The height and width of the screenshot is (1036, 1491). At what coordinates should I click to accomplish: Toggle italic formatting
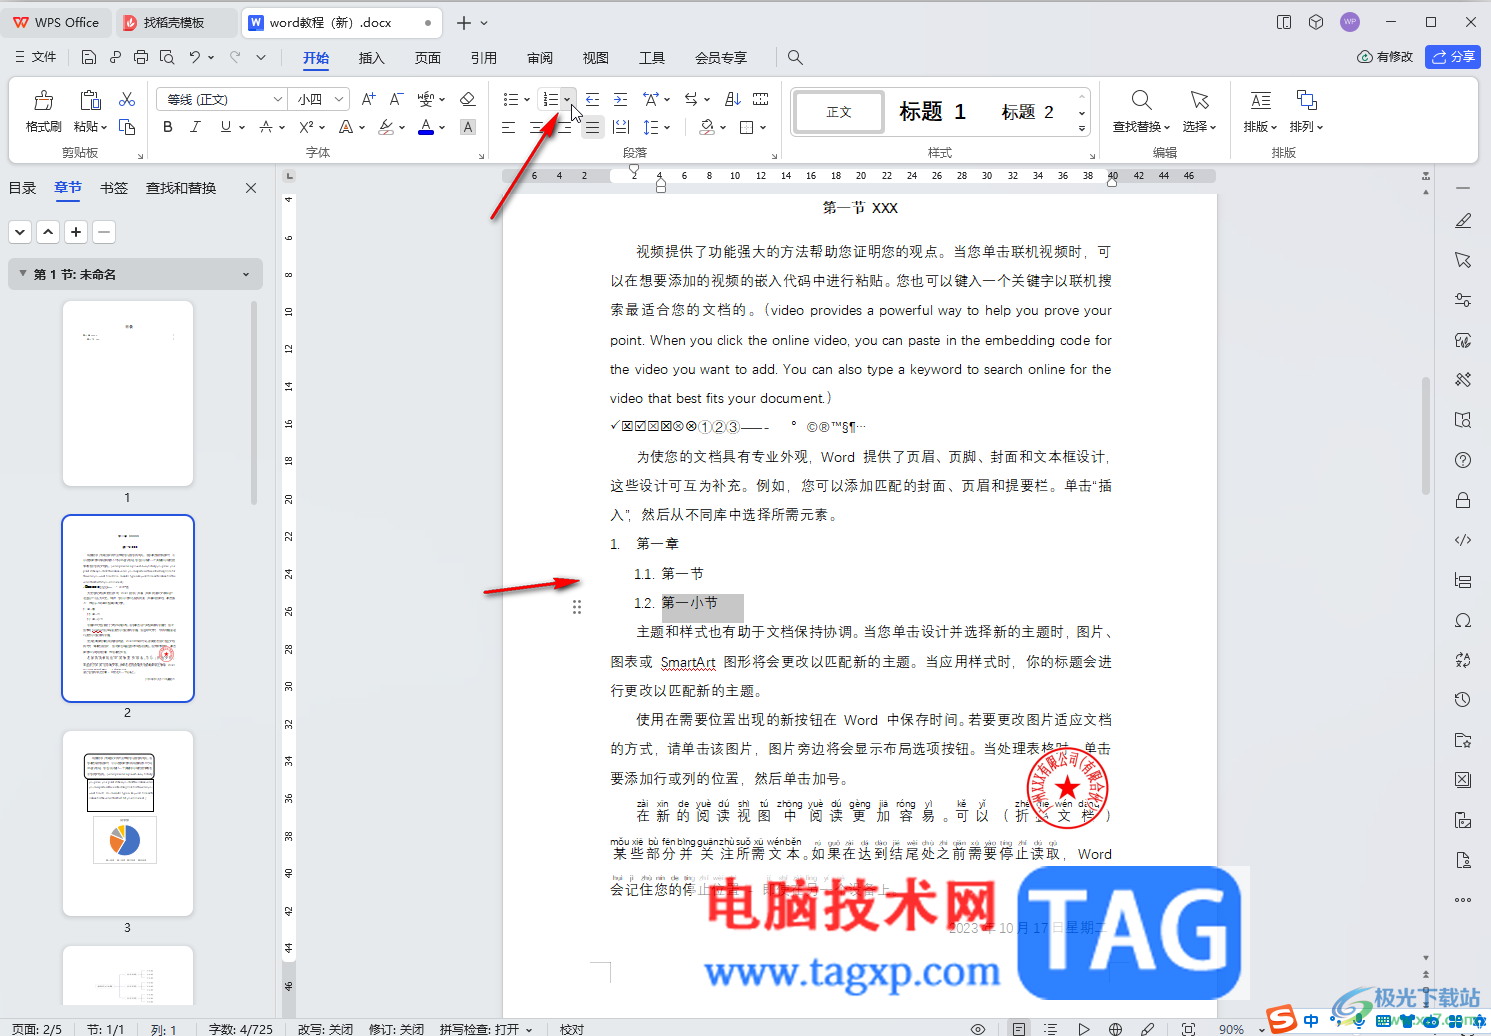[x=196, y=127]
